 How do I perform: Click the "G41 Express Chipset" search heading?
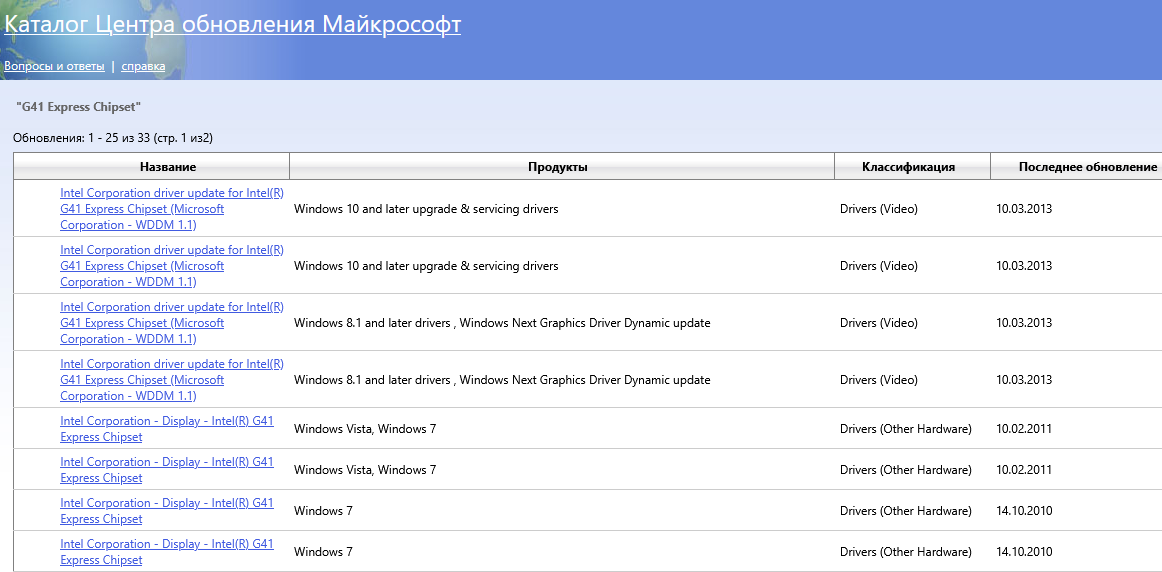[x=79, y=106]
